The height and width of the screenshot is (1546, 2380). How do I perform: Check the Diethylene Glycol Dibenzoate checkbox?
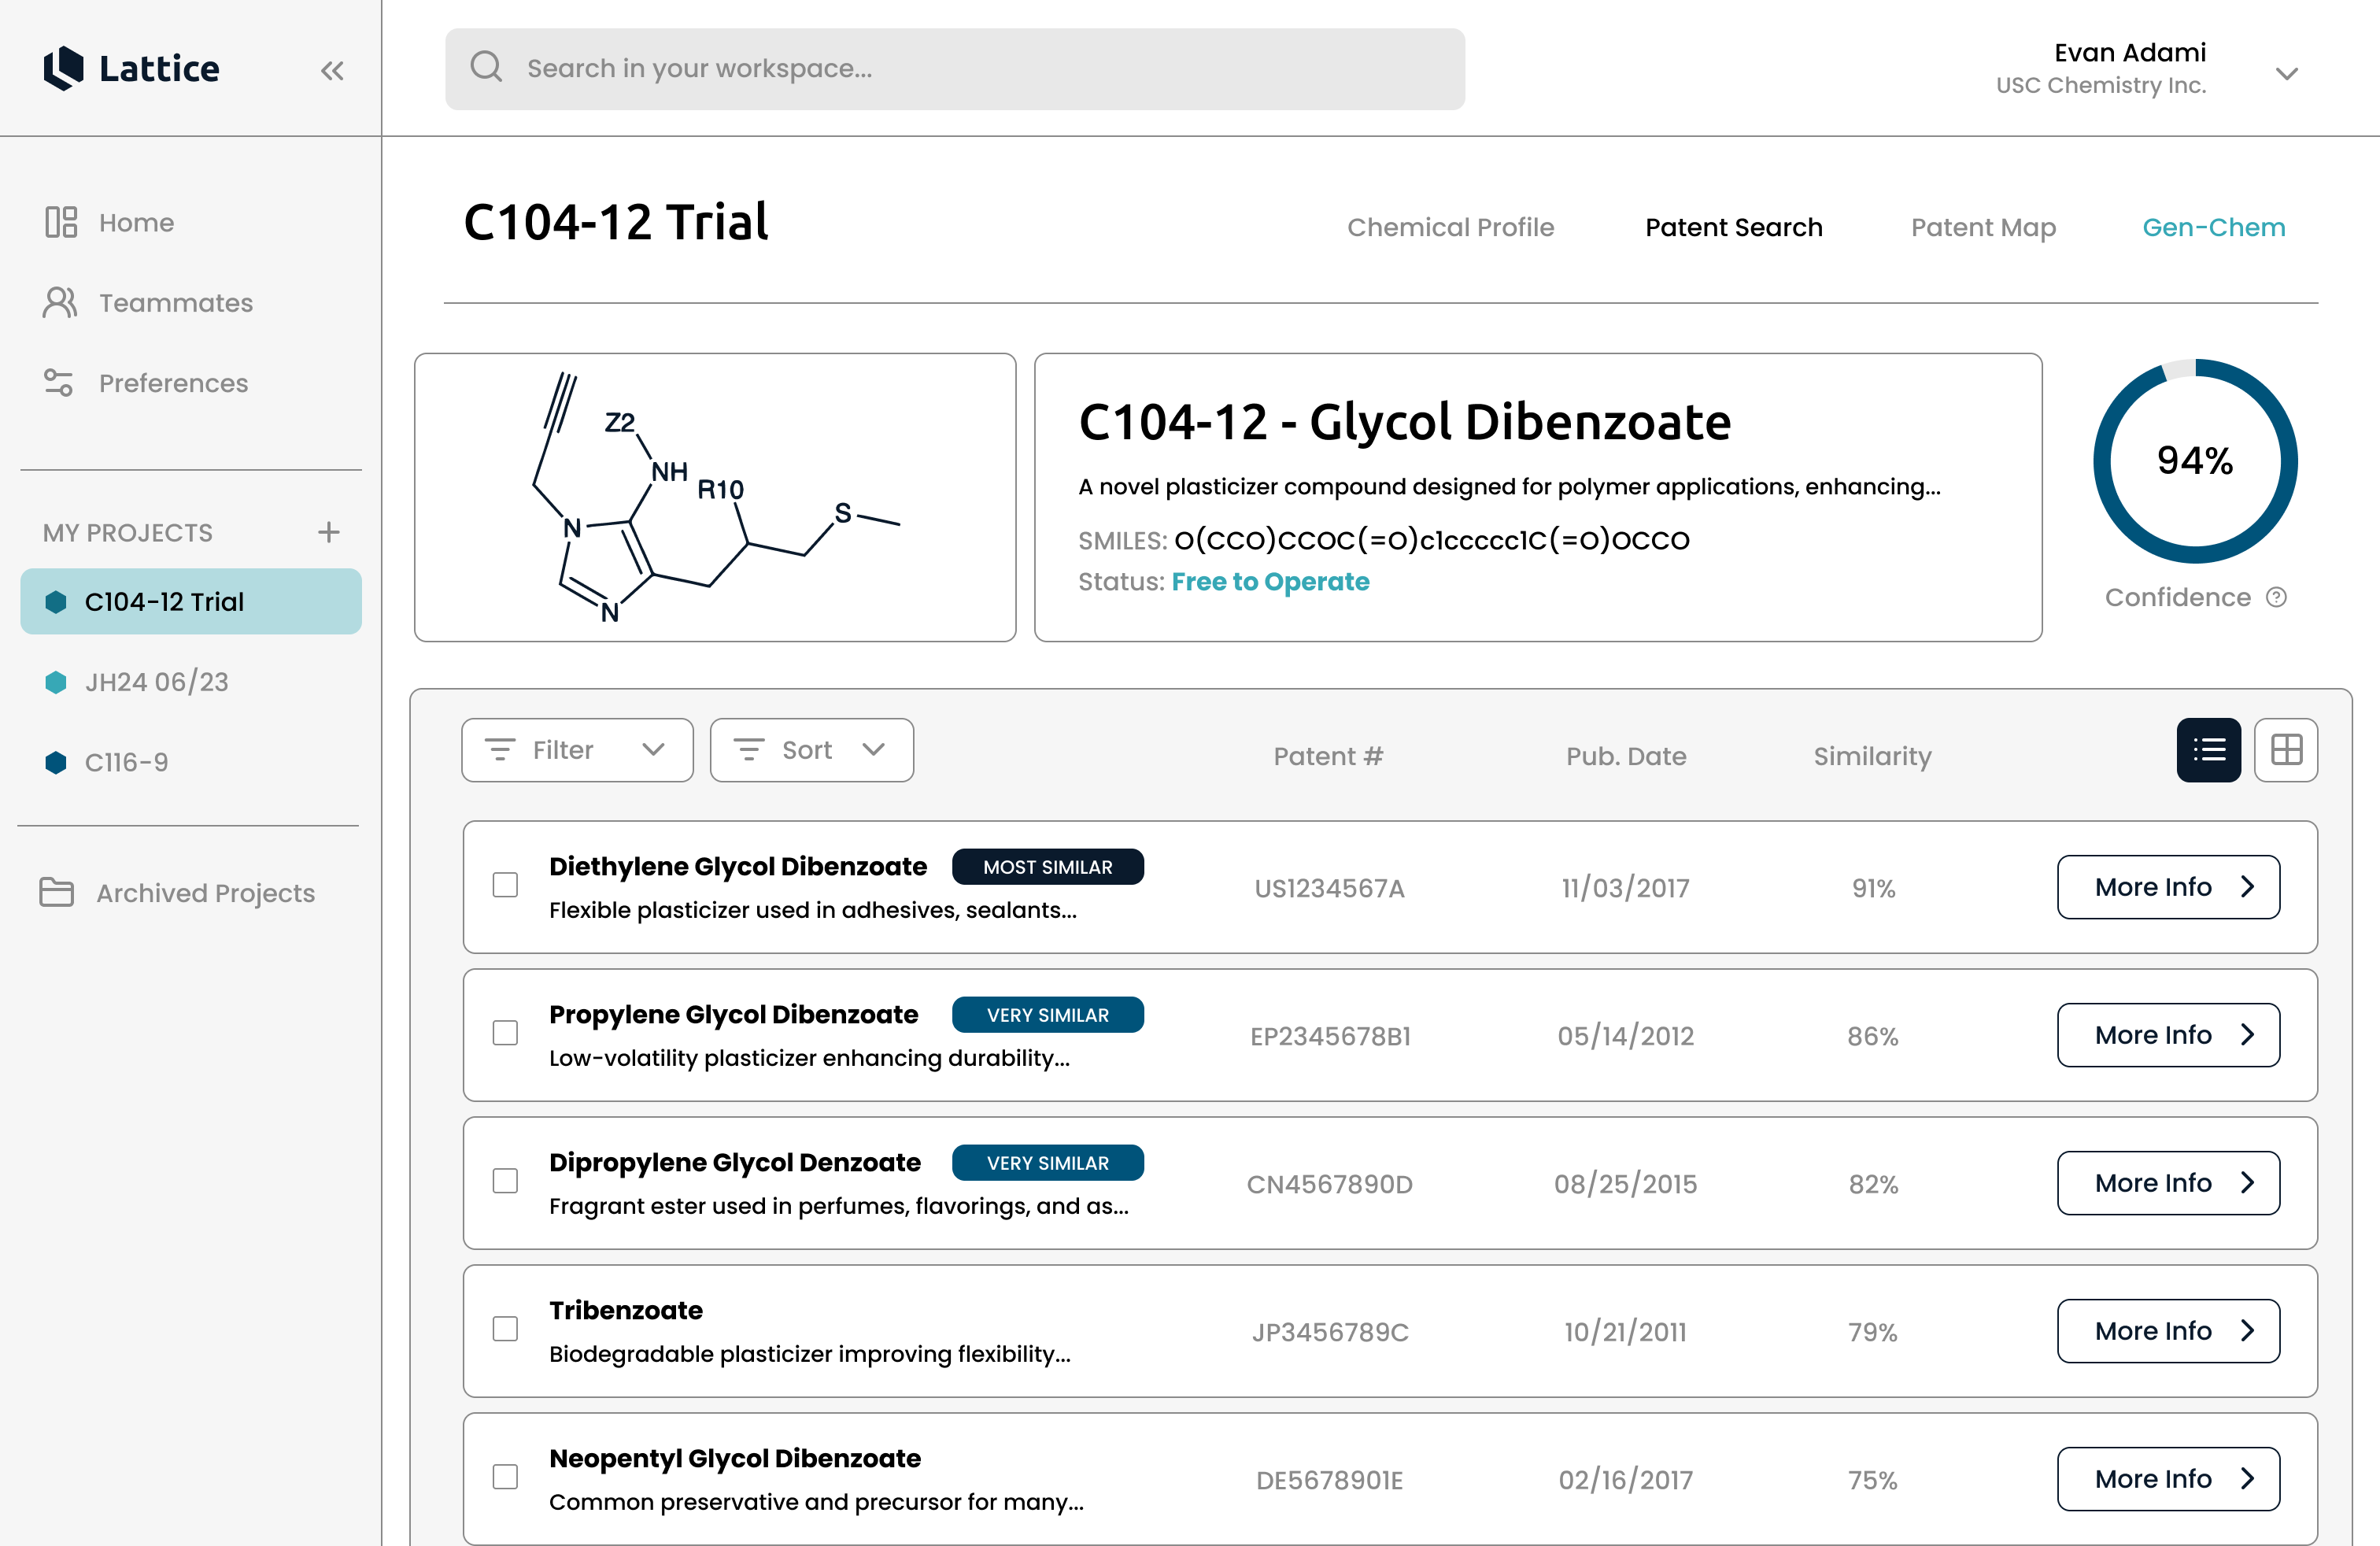[505, 885]
